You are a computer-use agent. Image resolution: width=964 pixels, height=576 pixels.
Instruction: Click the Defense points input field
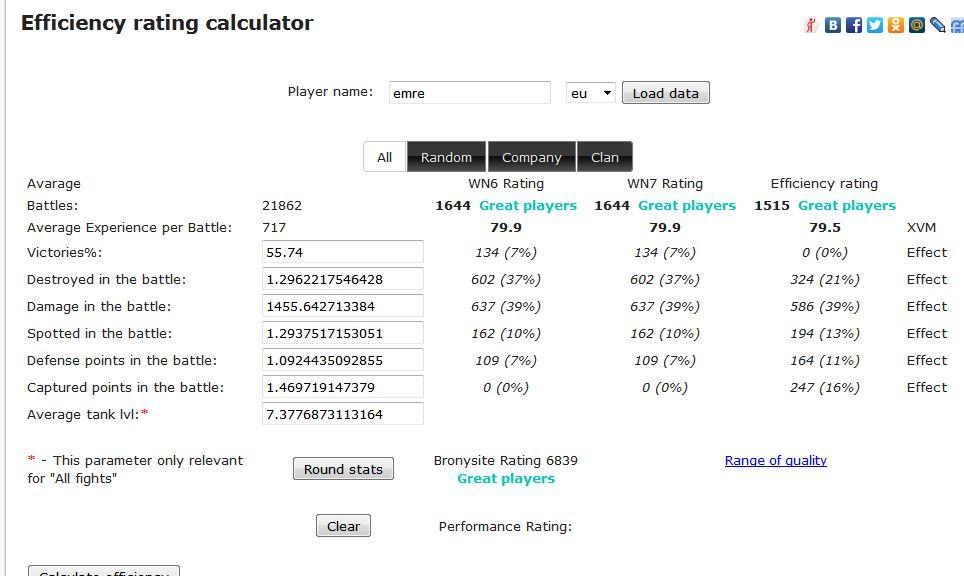click(x=342, y=360)
